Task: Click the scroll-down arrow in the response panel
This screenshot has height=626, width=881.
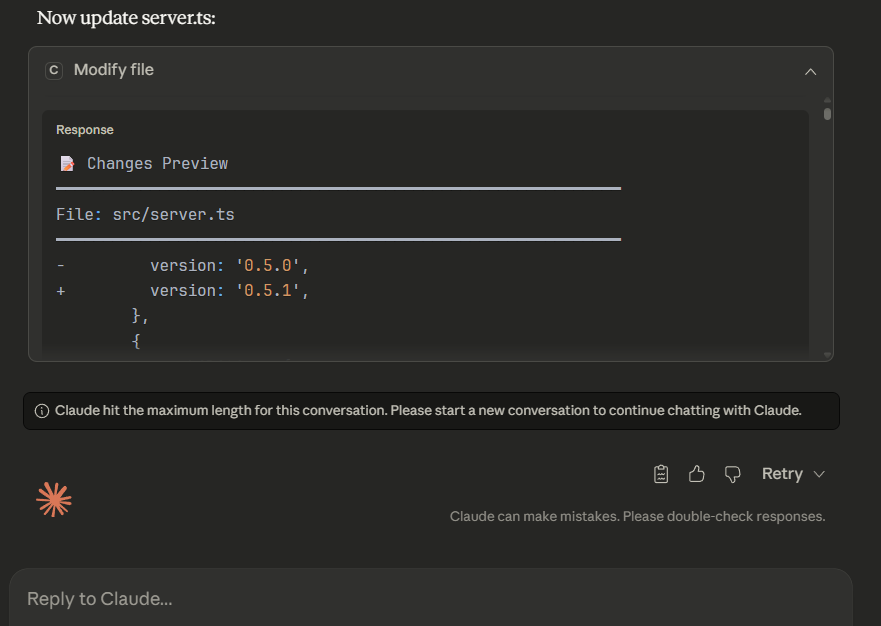Action: point(827,354)
